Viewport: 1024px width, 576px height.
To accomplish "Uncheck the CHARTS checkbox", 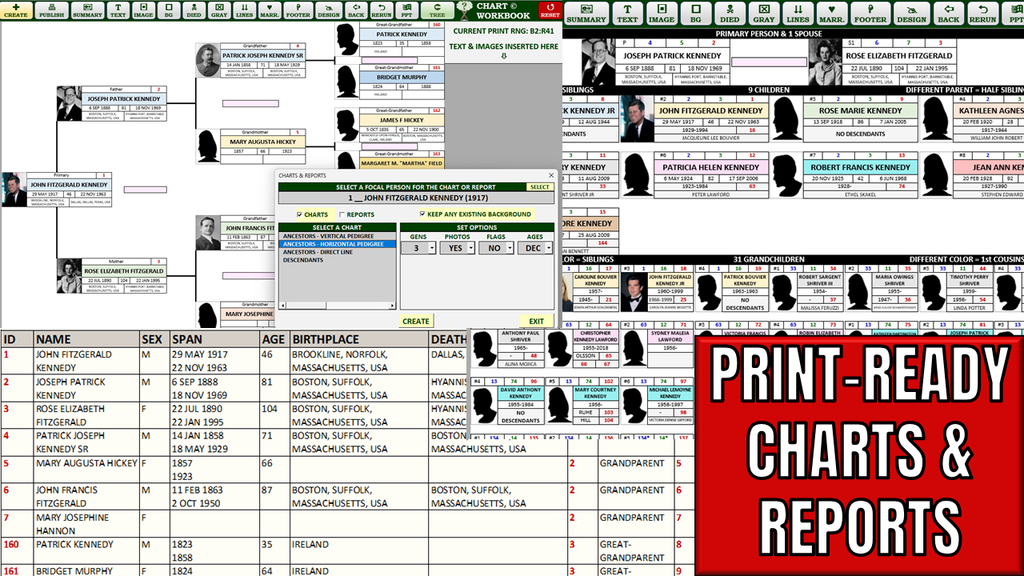I will pos(299,214).
